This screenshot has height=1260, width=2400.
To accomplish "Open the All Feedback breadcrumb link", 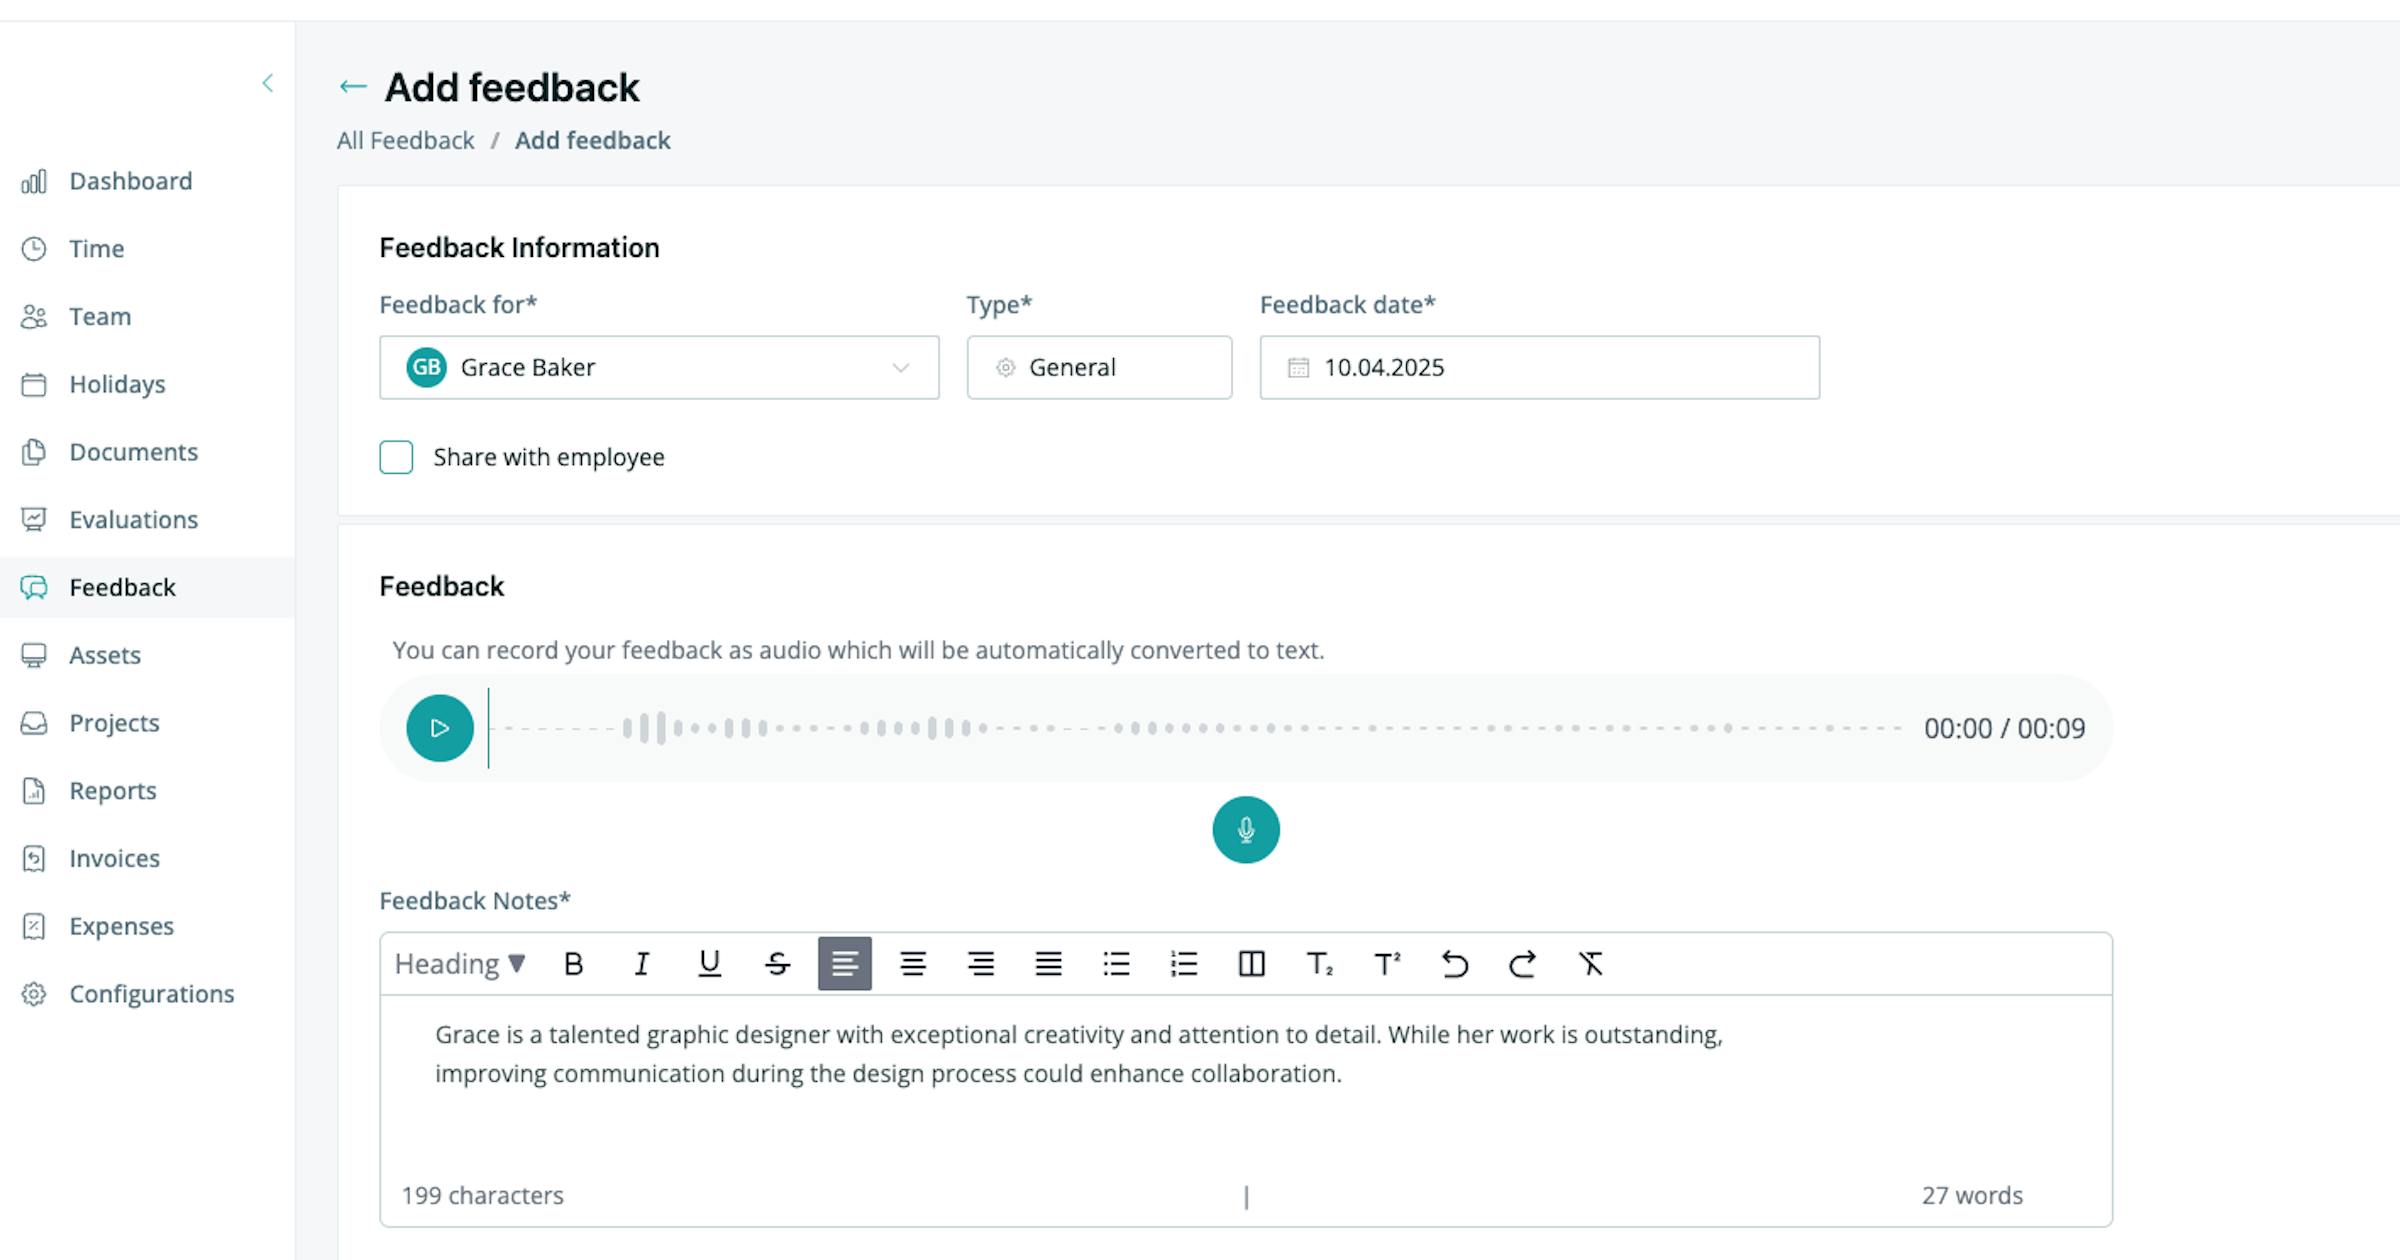I will tap(405, 141).
